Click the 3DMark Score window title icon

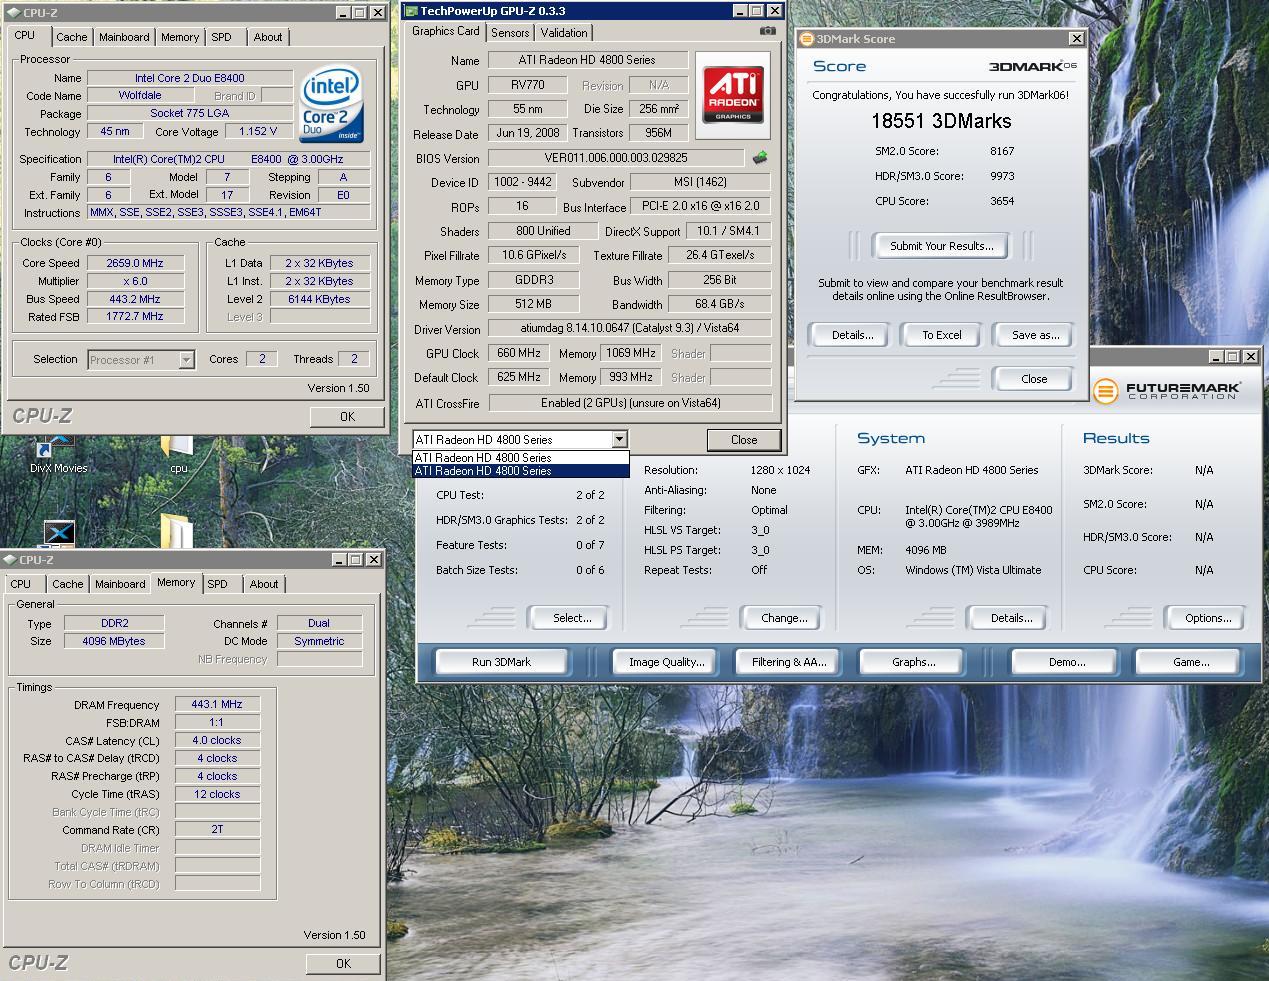coord(806,39)
